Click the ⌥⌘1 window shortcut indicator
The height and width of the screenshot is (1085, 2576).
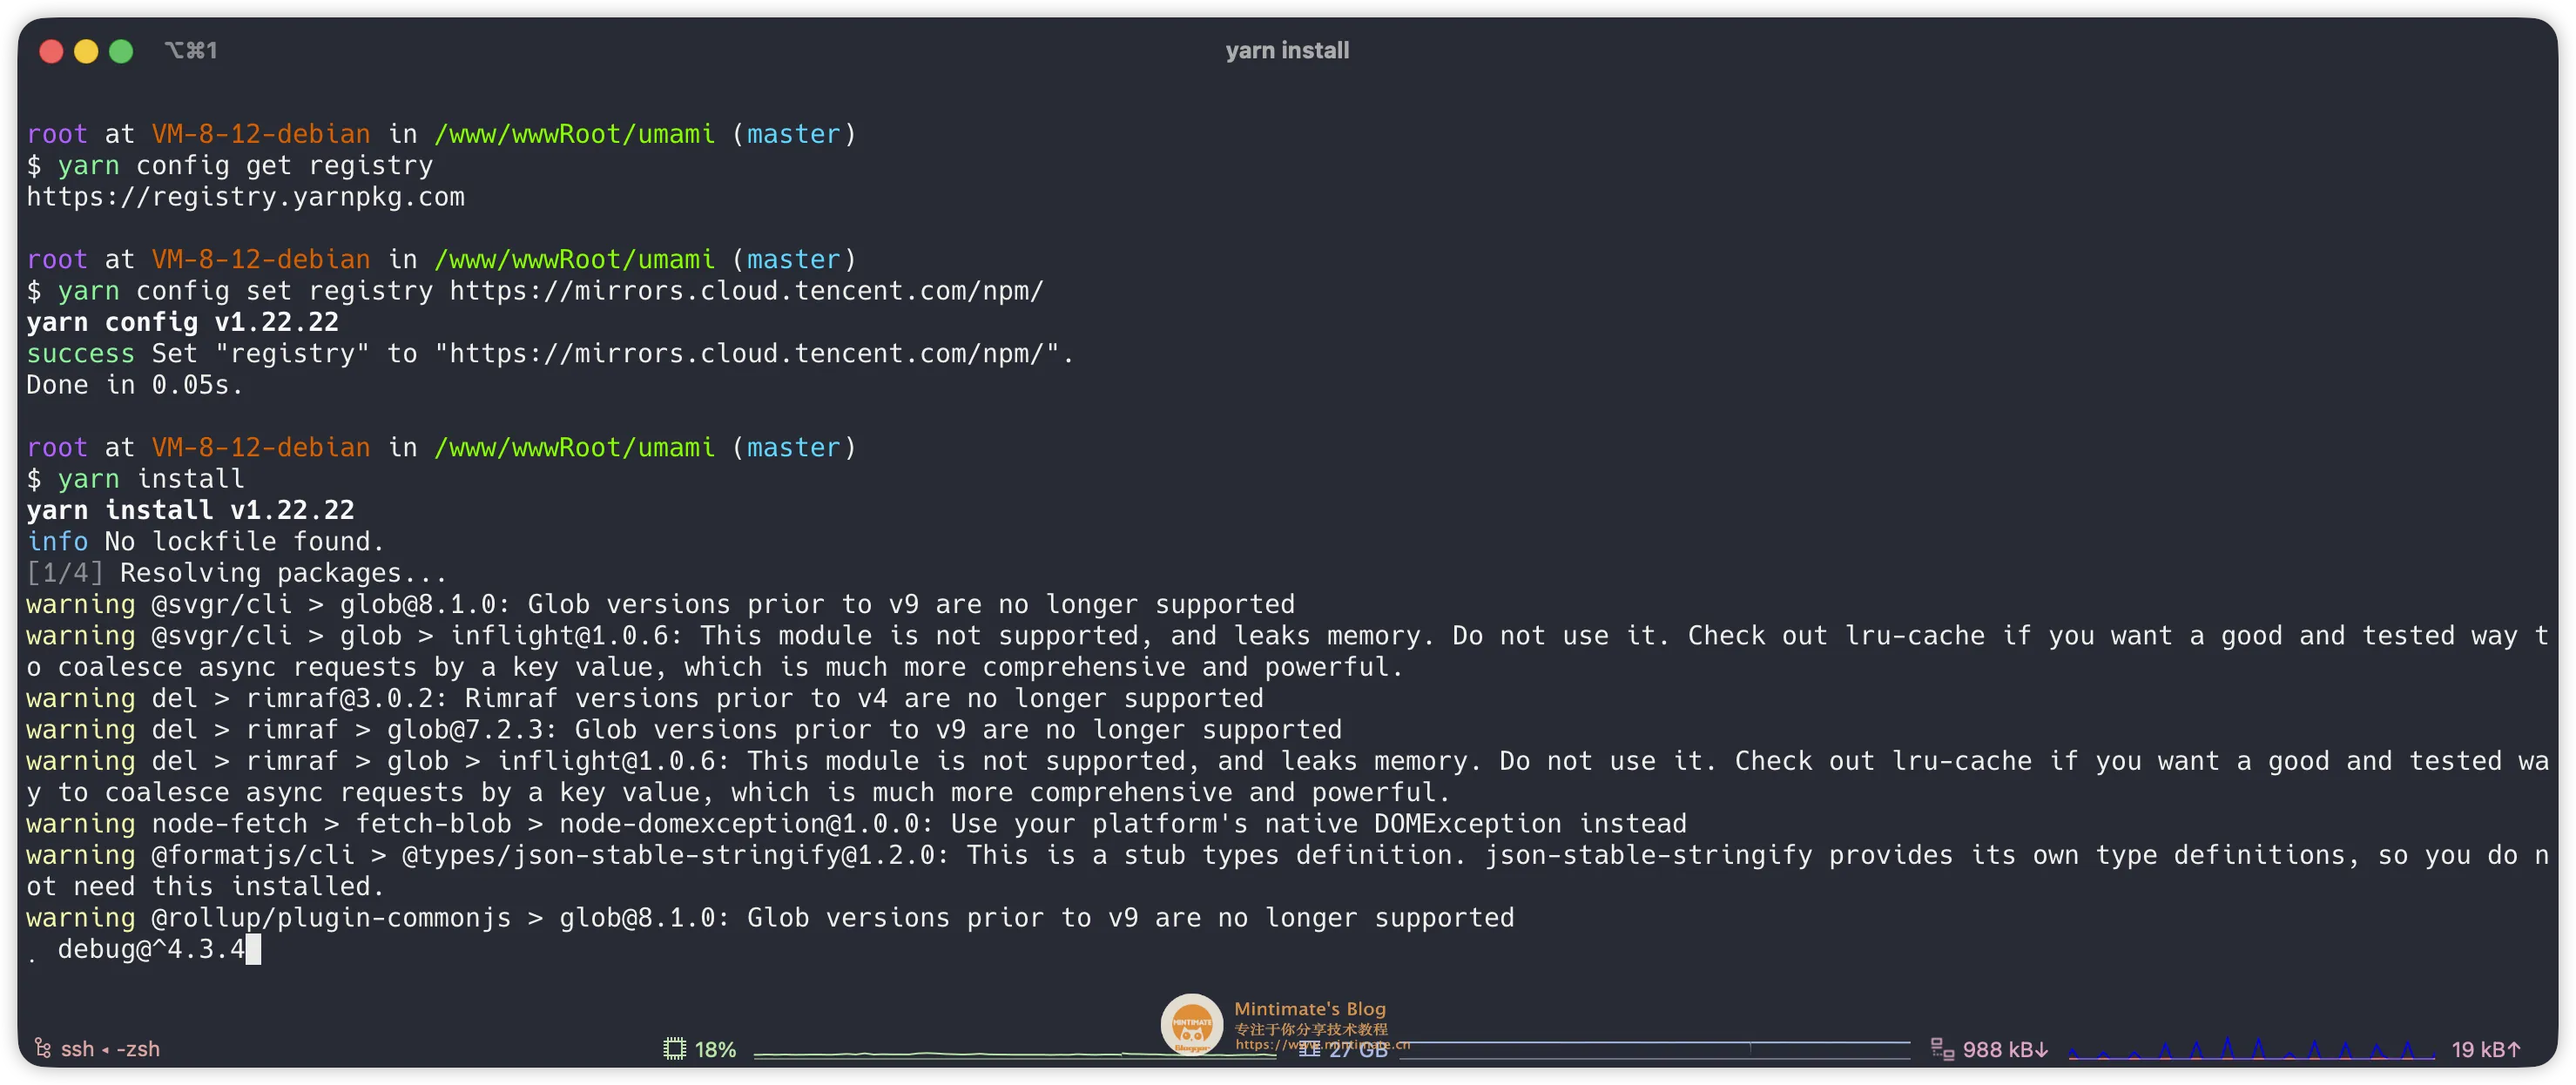coord(191,51)
